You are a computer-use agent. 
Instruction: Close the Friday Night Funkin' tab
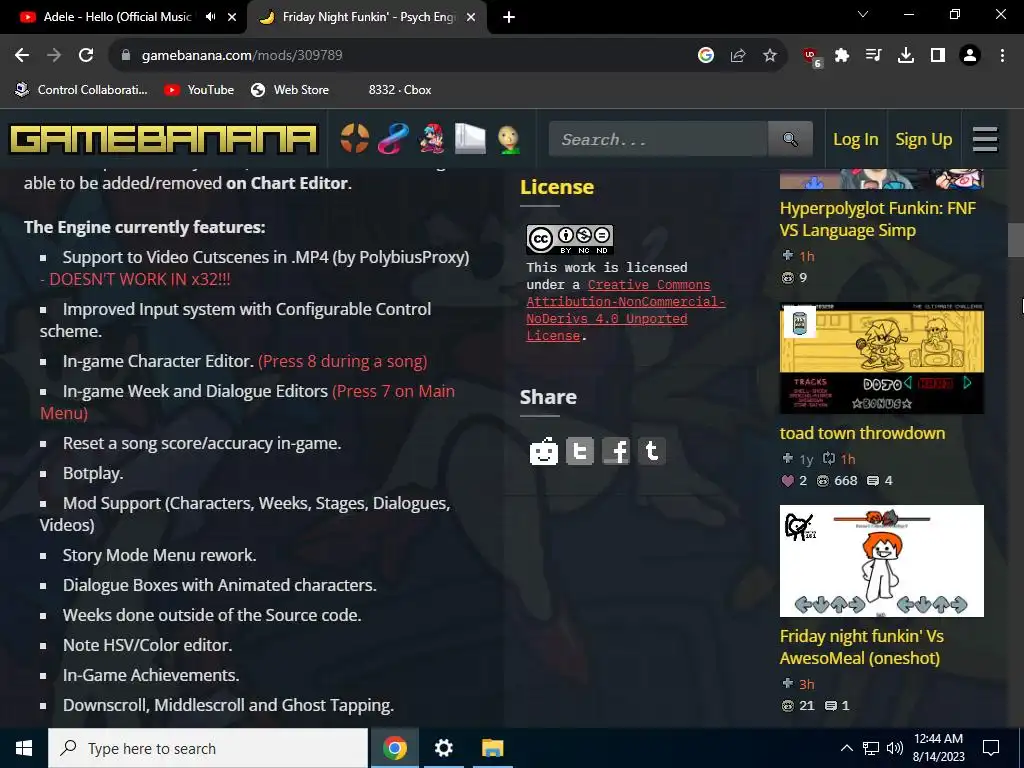[471, 18]
